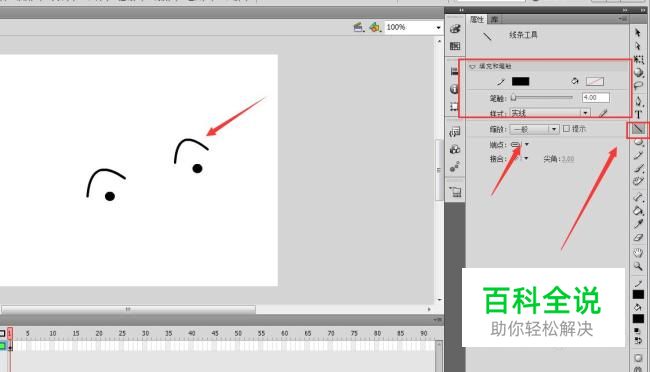Open the Code Snippets panel icon
The image size is (650, 372).
click(x=455, y=132)
